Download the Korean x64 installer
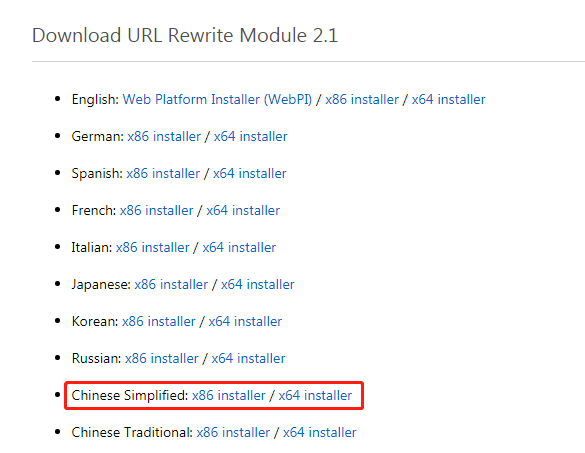 click(x=245, y=321)
